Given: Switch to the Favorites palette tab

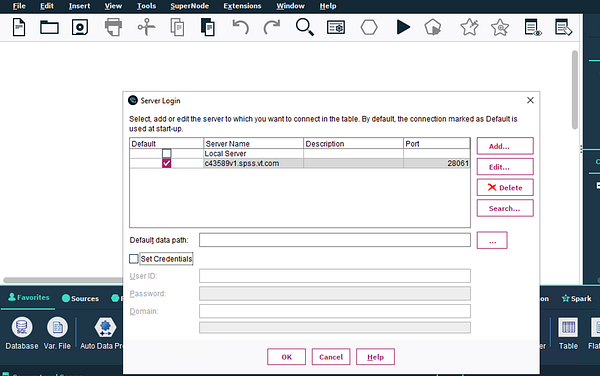Looking at the screenshot, I should tap(29, 298).
